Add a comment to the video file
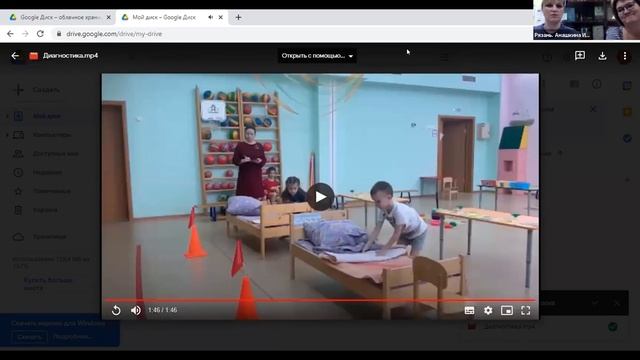The height and width of the screenshot is (360, 640). tap(580, 56)
